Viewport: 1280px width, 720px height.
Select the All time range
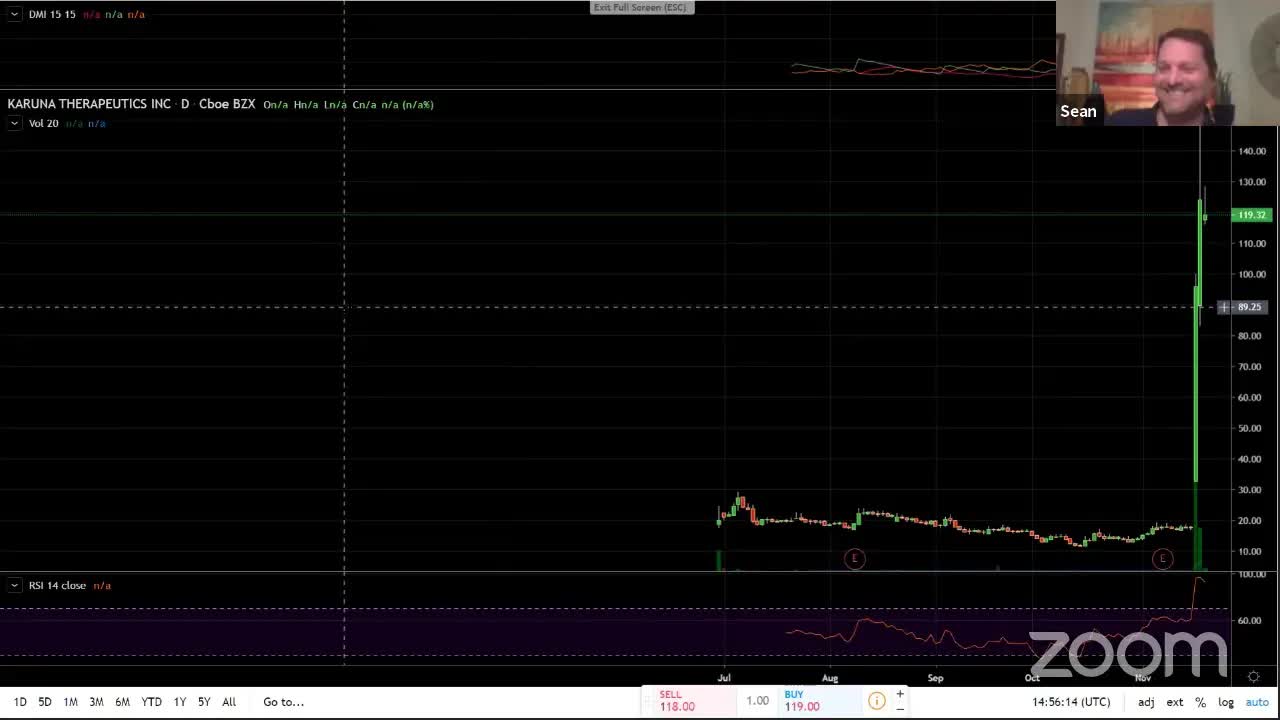click(229, 702)
